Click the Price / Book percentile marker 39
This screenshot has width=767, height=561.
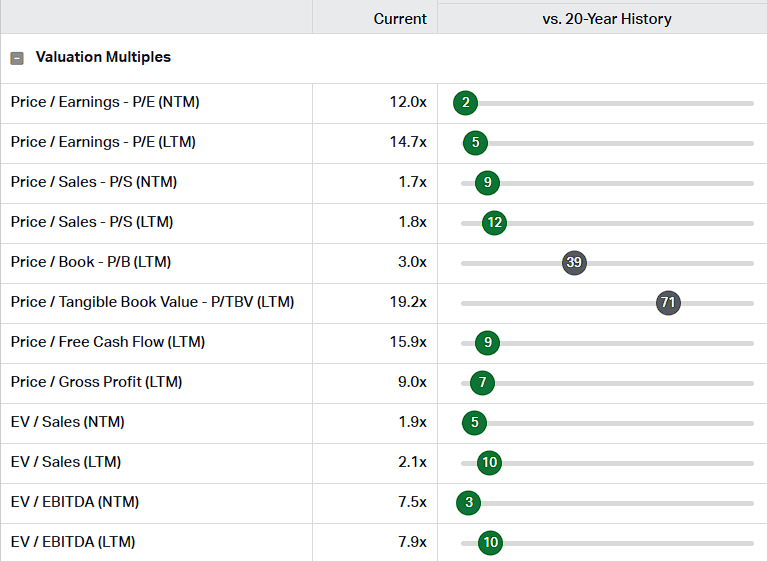click(x=574, y=262)
